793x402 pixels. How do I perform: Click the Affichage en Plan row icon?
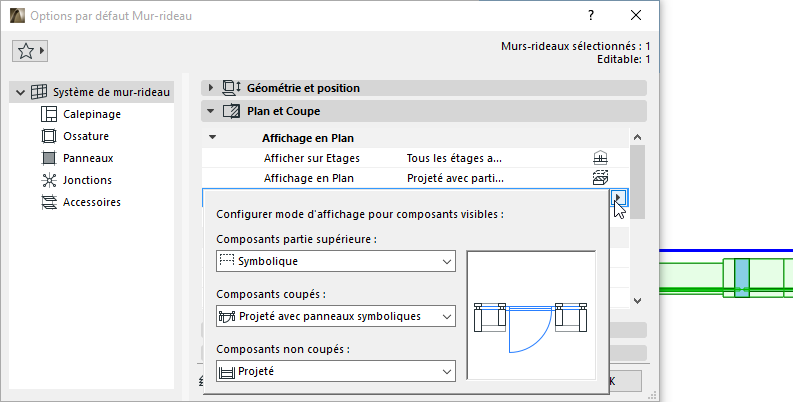pos(601,178)
